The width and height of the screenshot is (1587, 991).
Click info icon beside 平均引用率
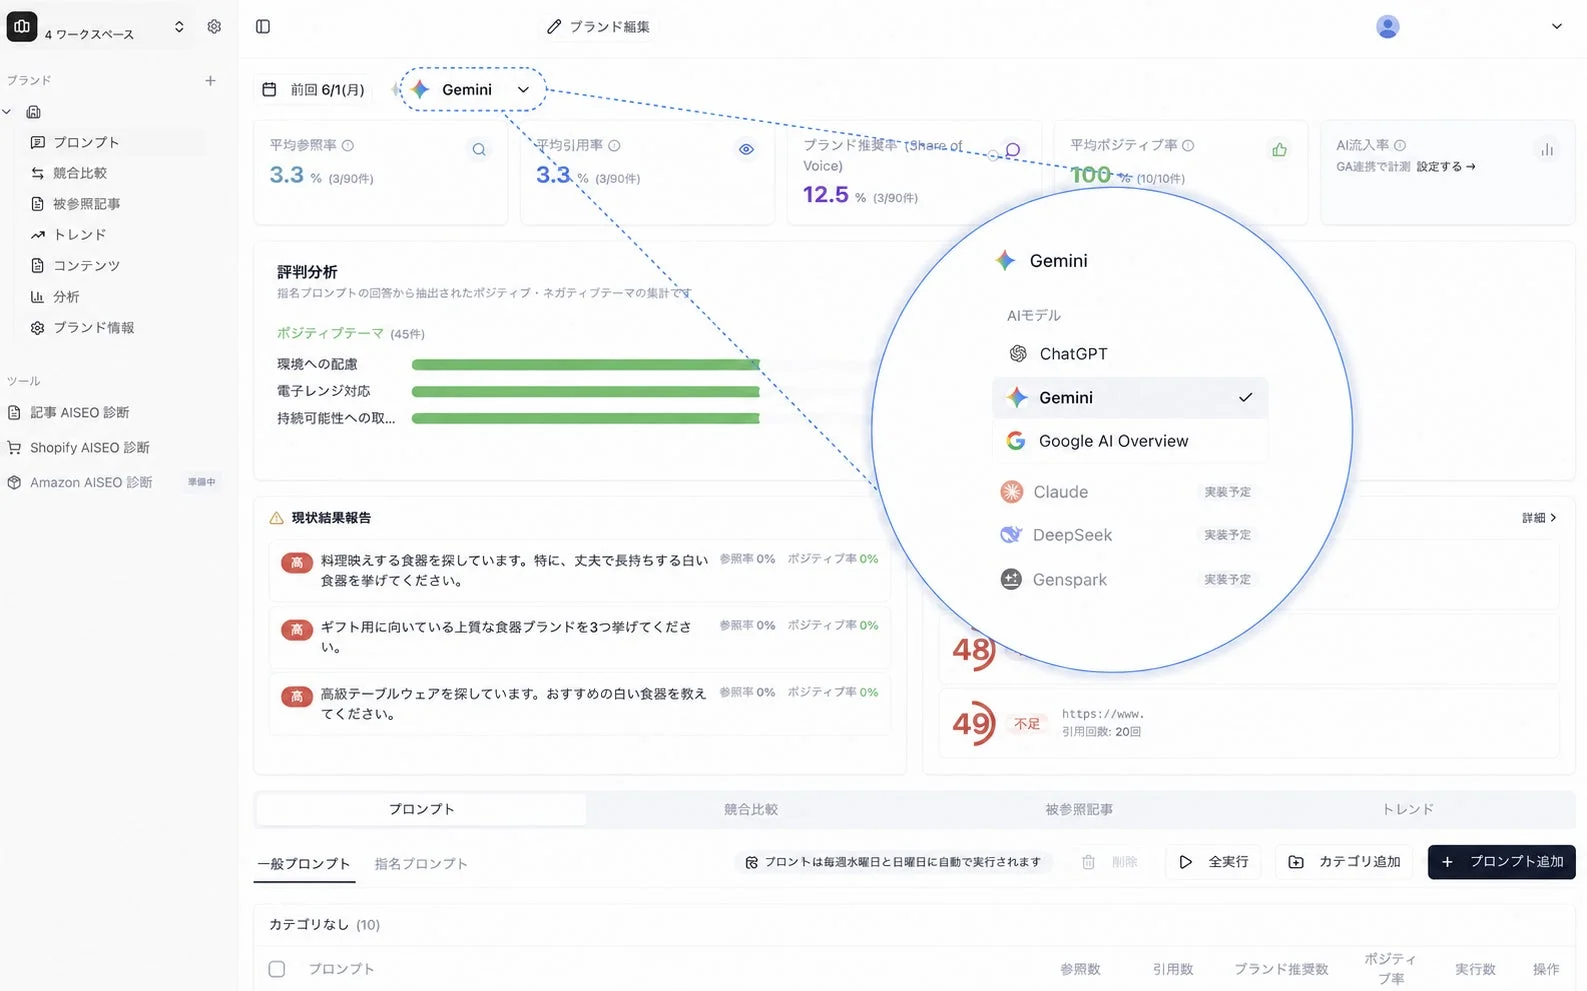(x=614, y=145)
